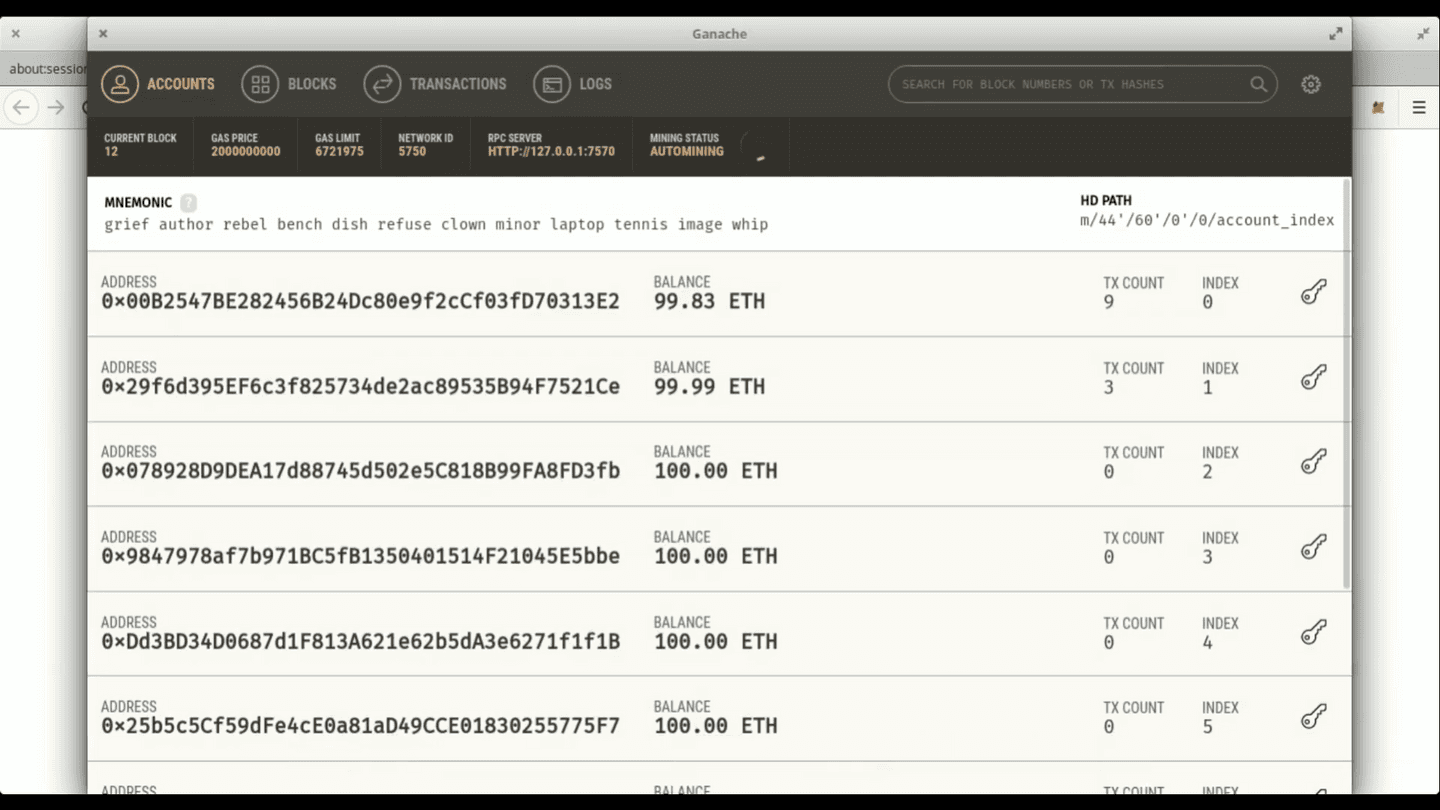Show private key for account index 3
This screenshot has width=1440, height=810.
[x=1313, y=547]
